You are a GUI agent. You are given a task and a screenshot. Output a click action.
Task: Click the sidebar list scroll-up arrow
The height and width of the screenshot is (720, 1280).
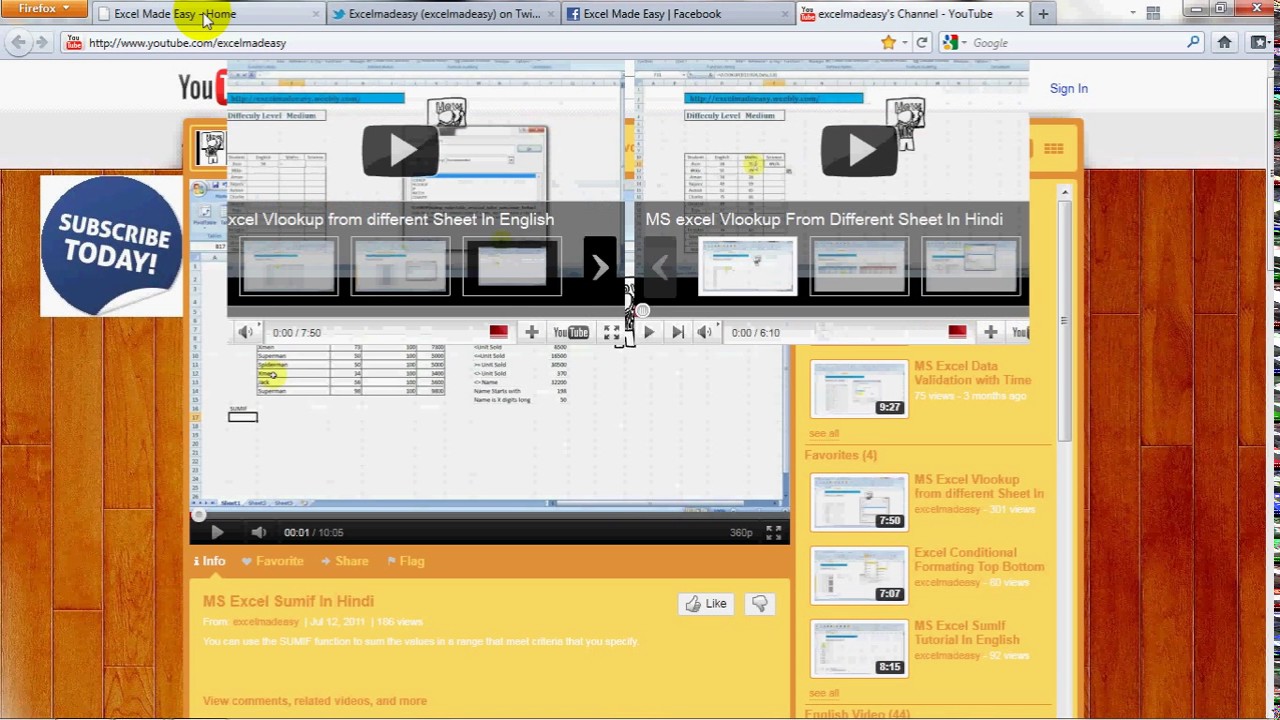pyautogui.click(x=1064, y=192)
